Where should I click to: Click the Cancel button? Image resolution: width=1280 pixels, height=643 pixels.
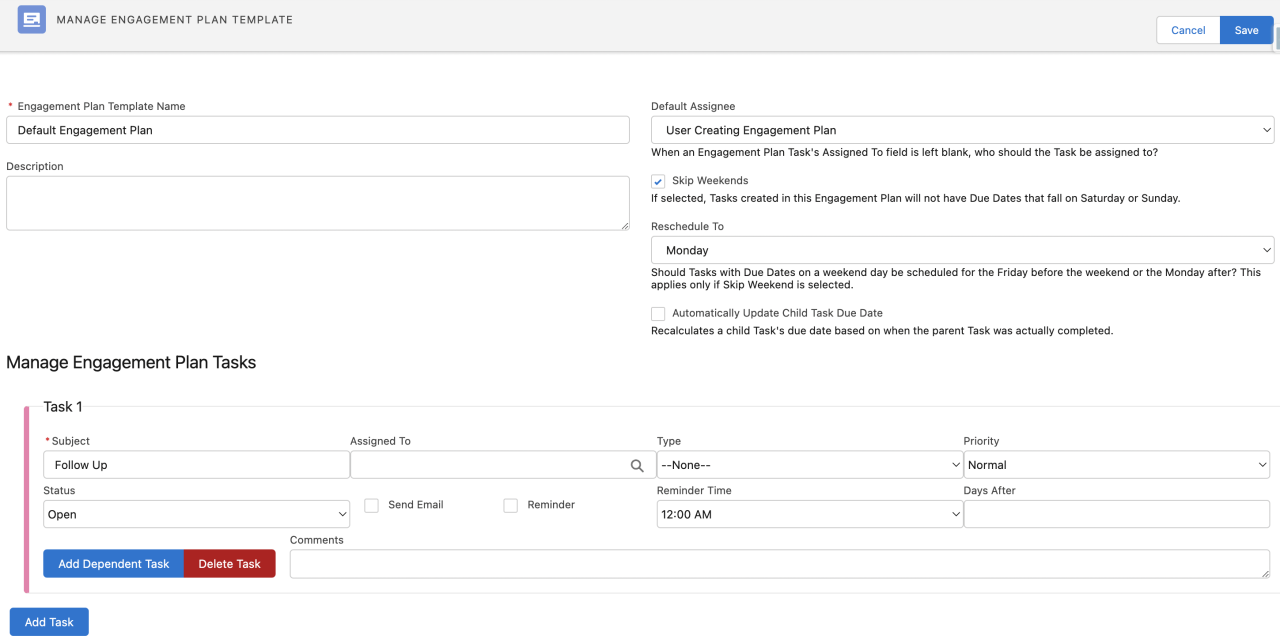(x=1188, y=30)
